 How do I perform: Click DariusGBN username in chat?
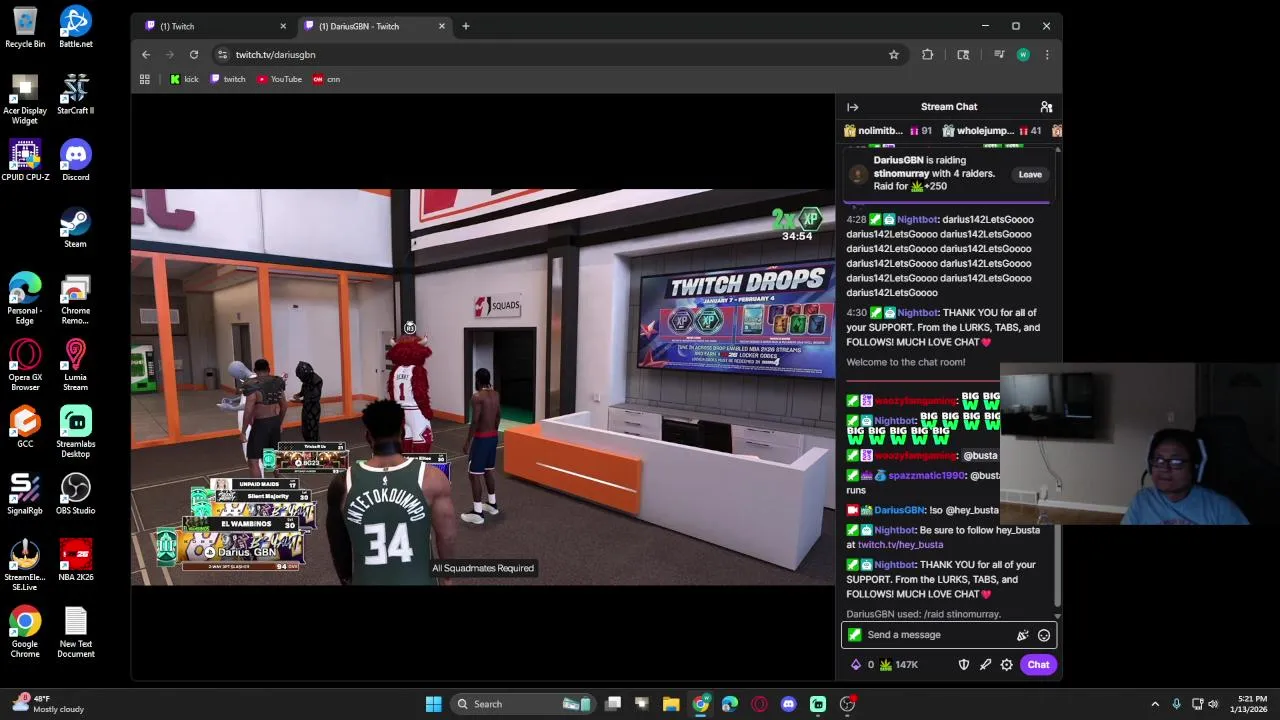pyautogui.click(x=899, y=510)
